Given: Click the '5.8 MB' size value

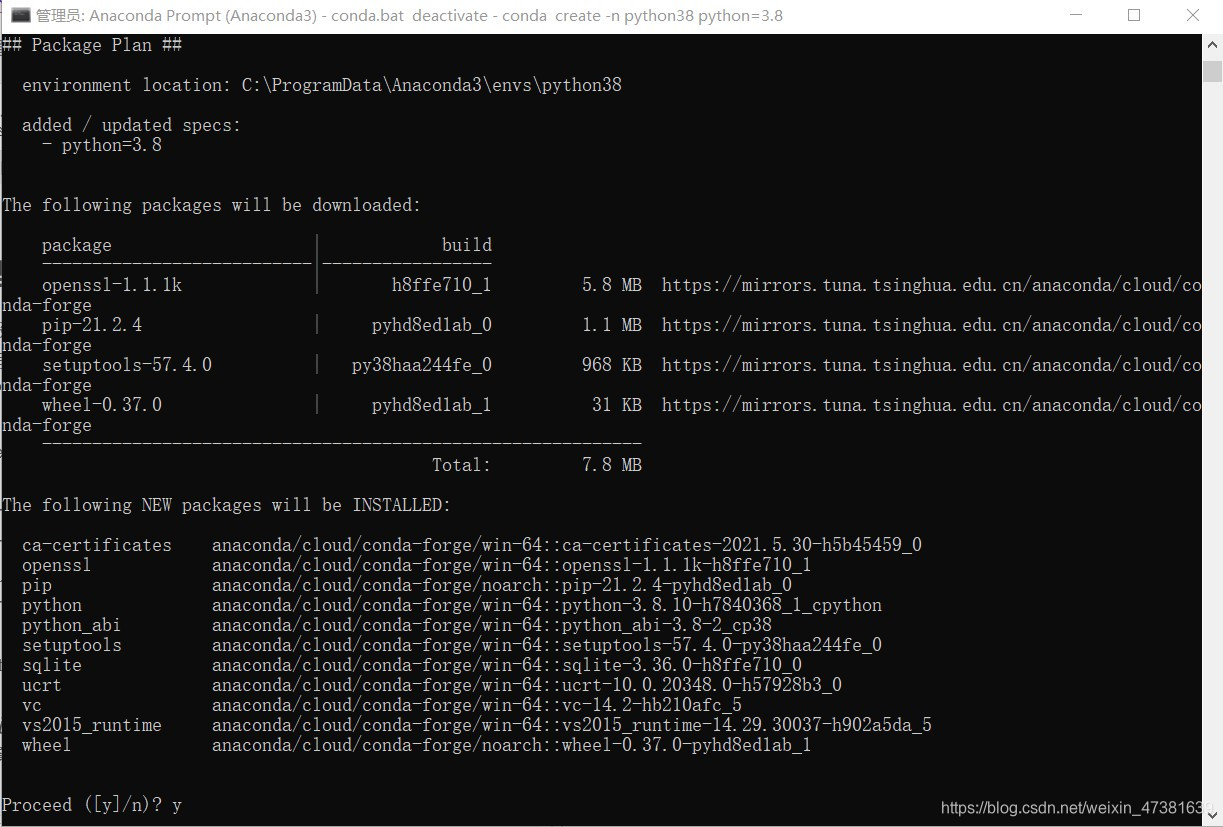Looking at the screenshot, I should 612,285.
